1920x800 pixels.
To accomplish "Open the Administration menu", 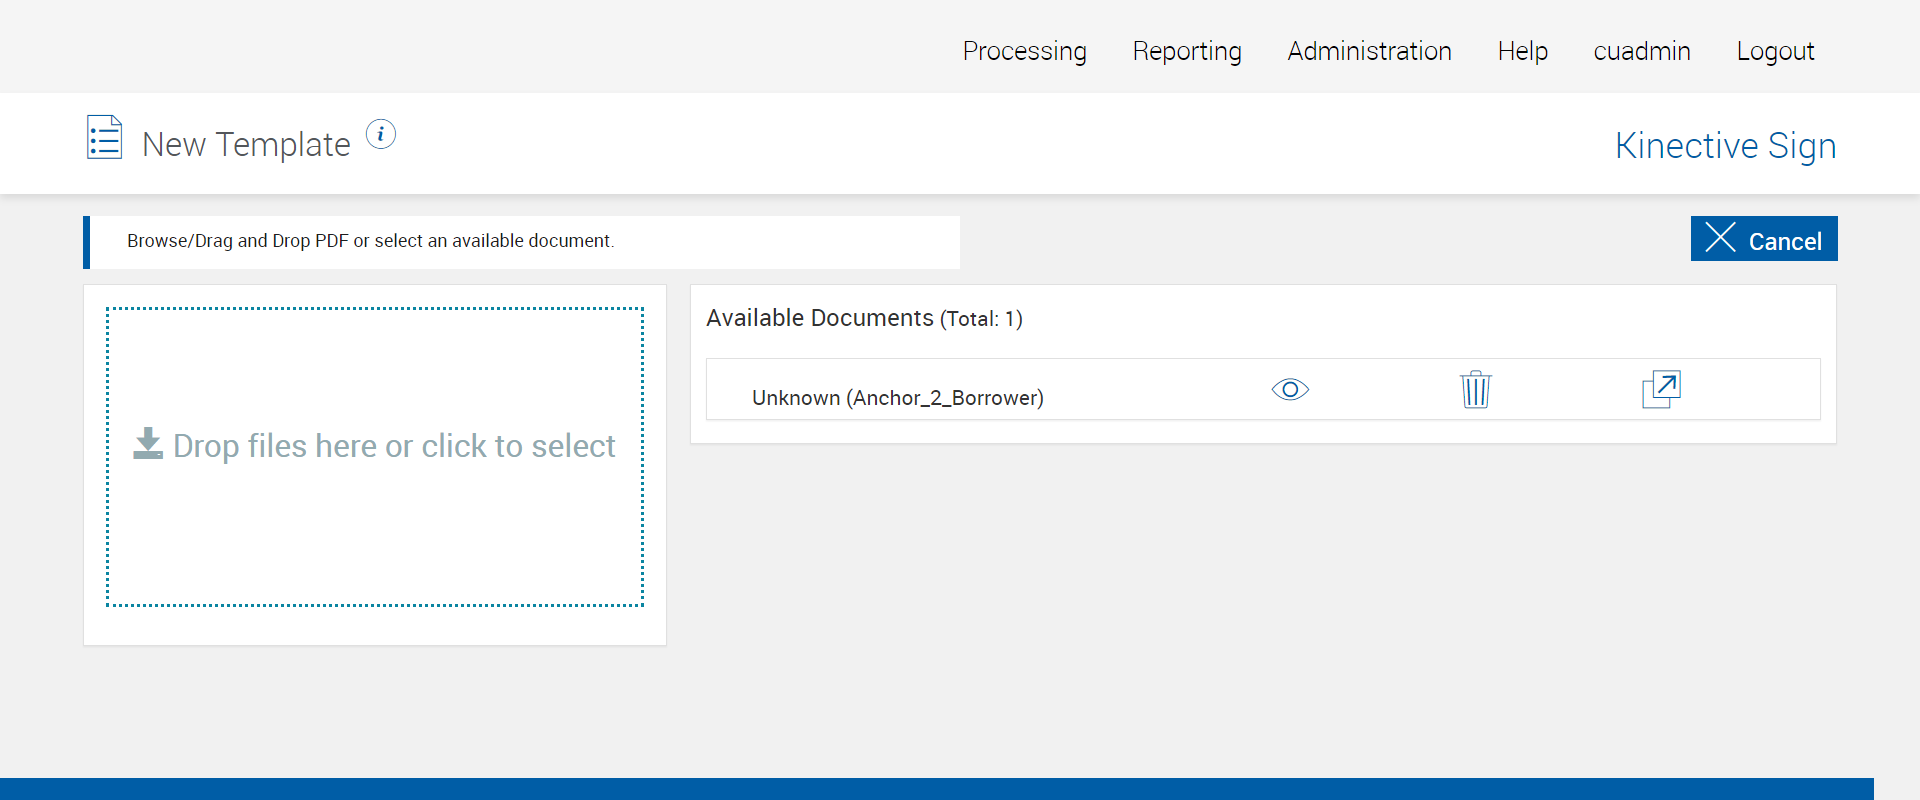I will (1369, 51).
